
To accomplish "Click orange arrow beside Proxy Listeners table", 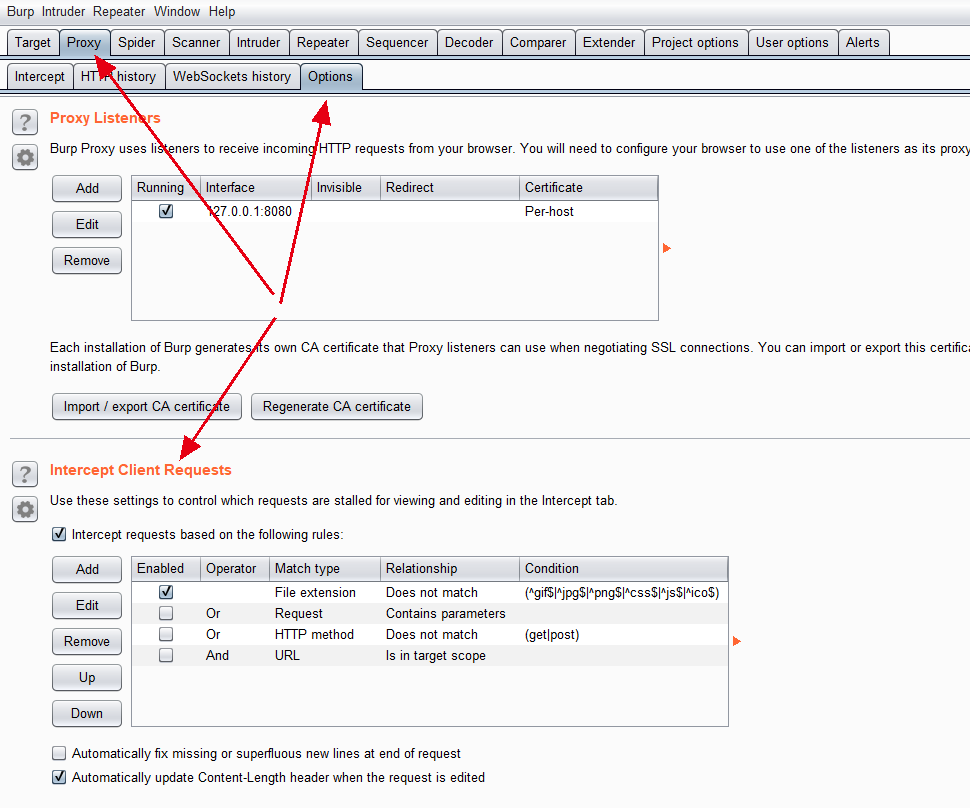I will (x=666, y=248).
